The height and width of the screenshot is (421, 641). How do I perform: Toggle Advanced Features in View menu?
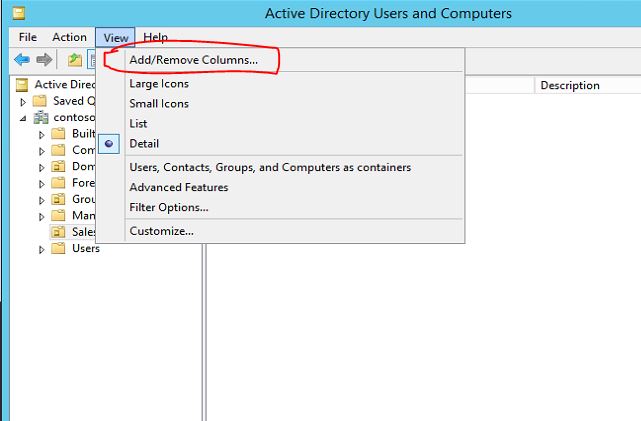pos(179,187)
